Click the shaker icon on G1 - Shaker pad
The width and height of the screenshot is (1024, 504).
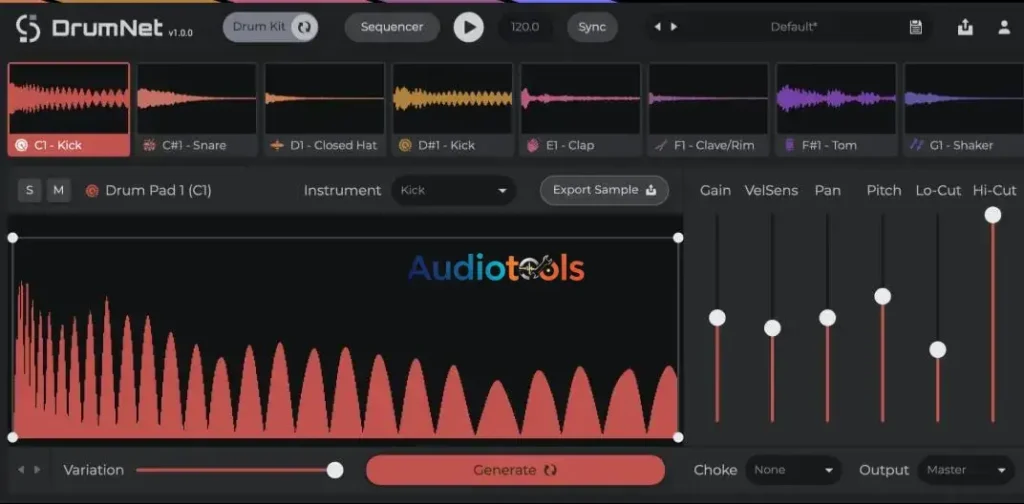click(x=917, y=146)
